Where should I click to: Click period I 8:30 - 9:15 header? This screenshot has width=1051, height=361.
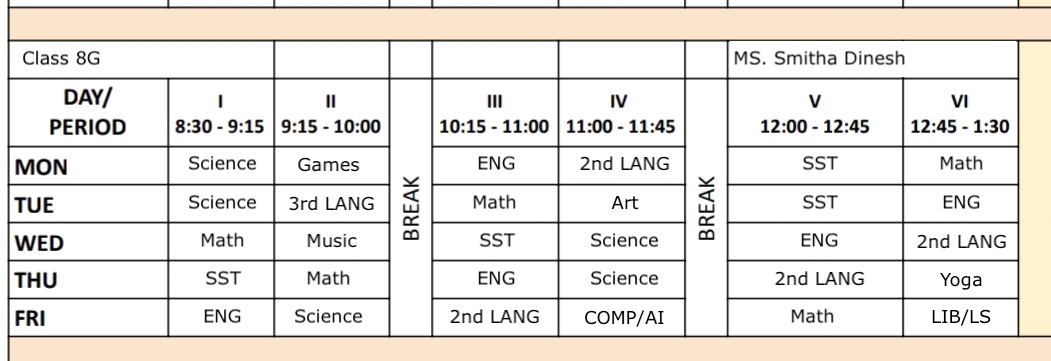pos(221,113)
